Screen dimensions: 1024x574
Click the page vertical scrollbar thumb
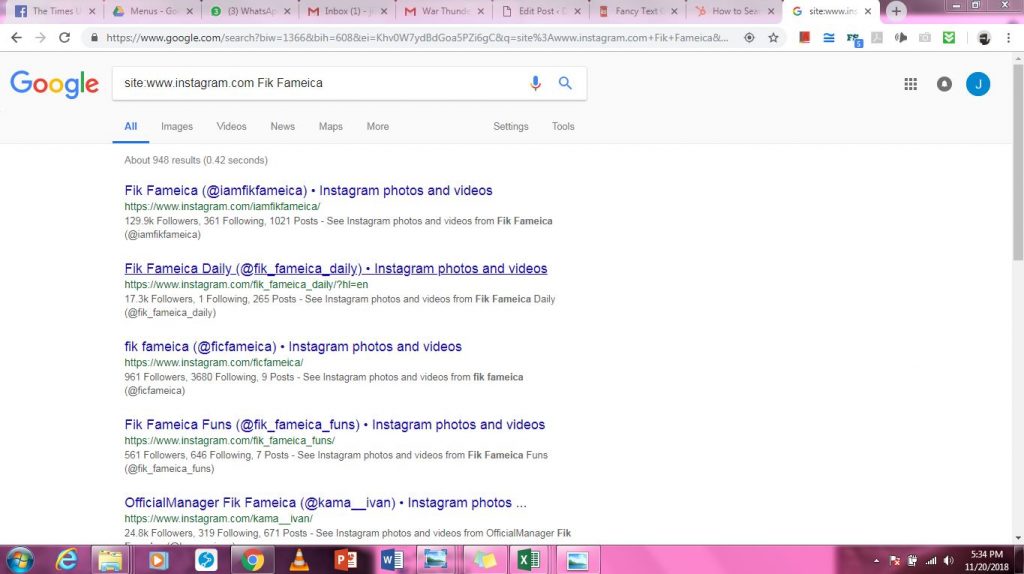1018,162
